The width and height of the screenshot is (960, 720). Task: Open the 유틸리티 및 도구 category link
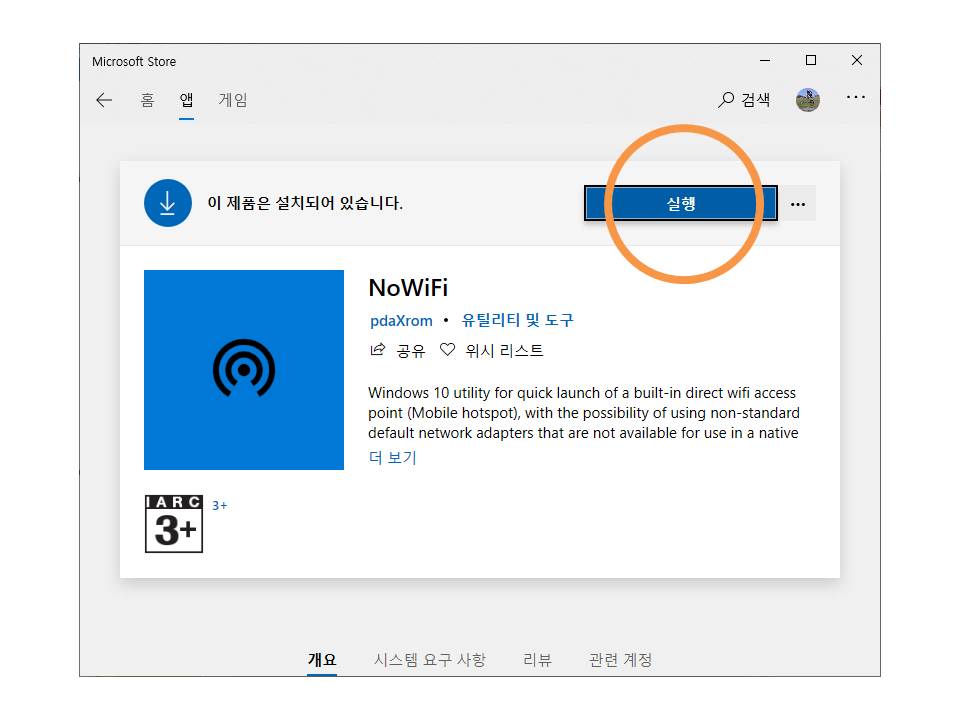(x=517, y=321)
